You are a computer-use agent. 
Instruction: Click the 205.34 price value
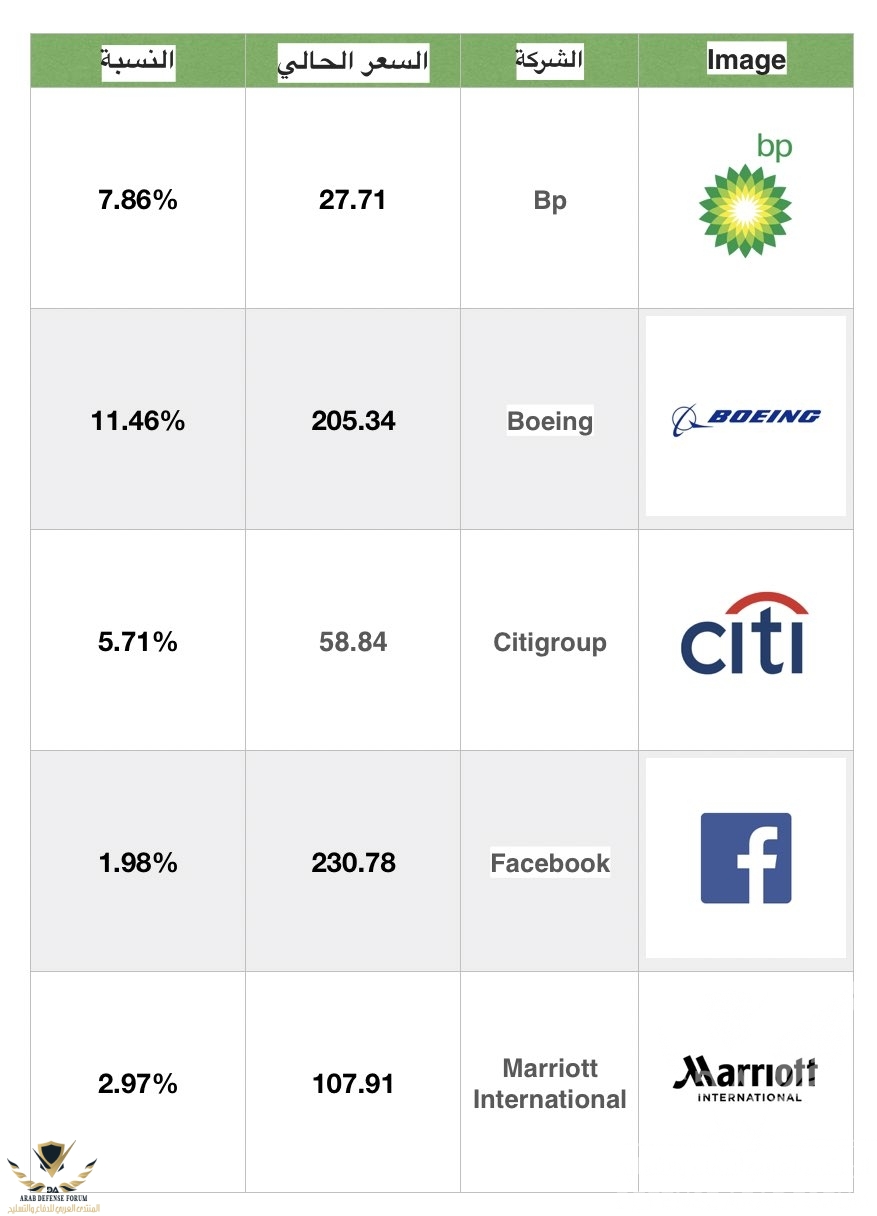pos(353,421)
